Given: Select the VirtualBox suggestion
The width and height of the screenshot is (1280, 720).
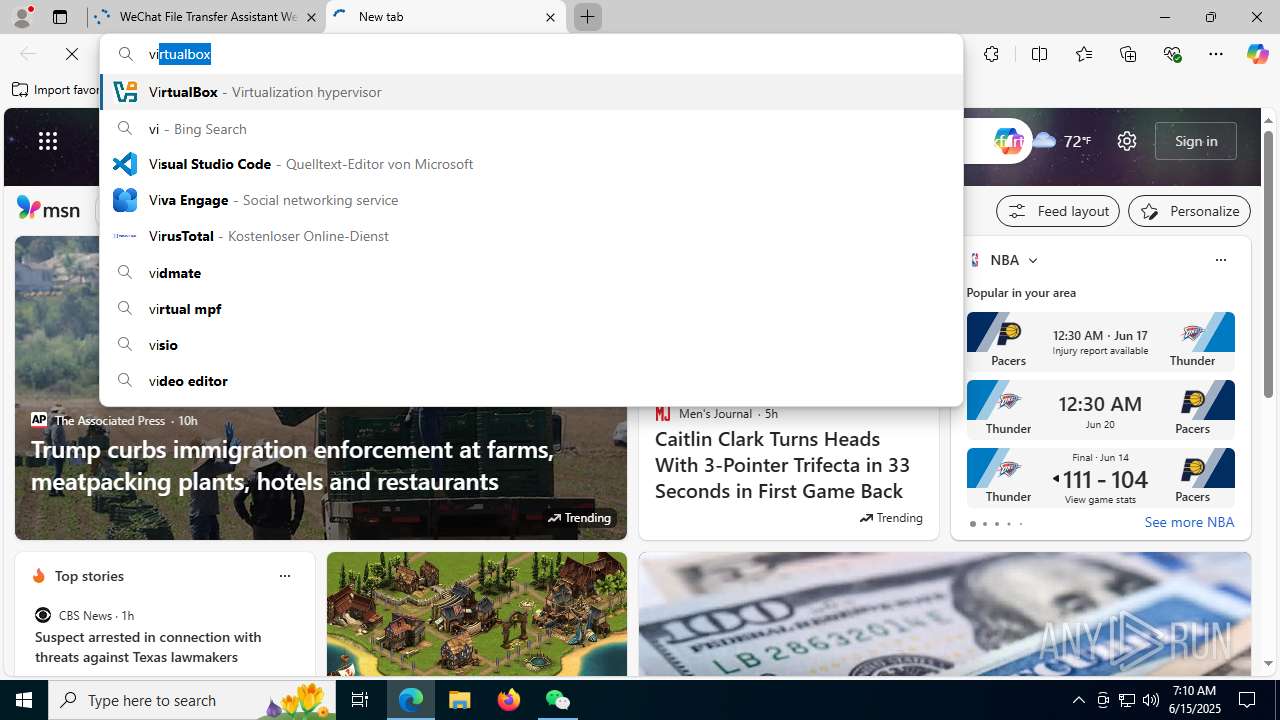Looking at the screenshot, I should (531, 92).
